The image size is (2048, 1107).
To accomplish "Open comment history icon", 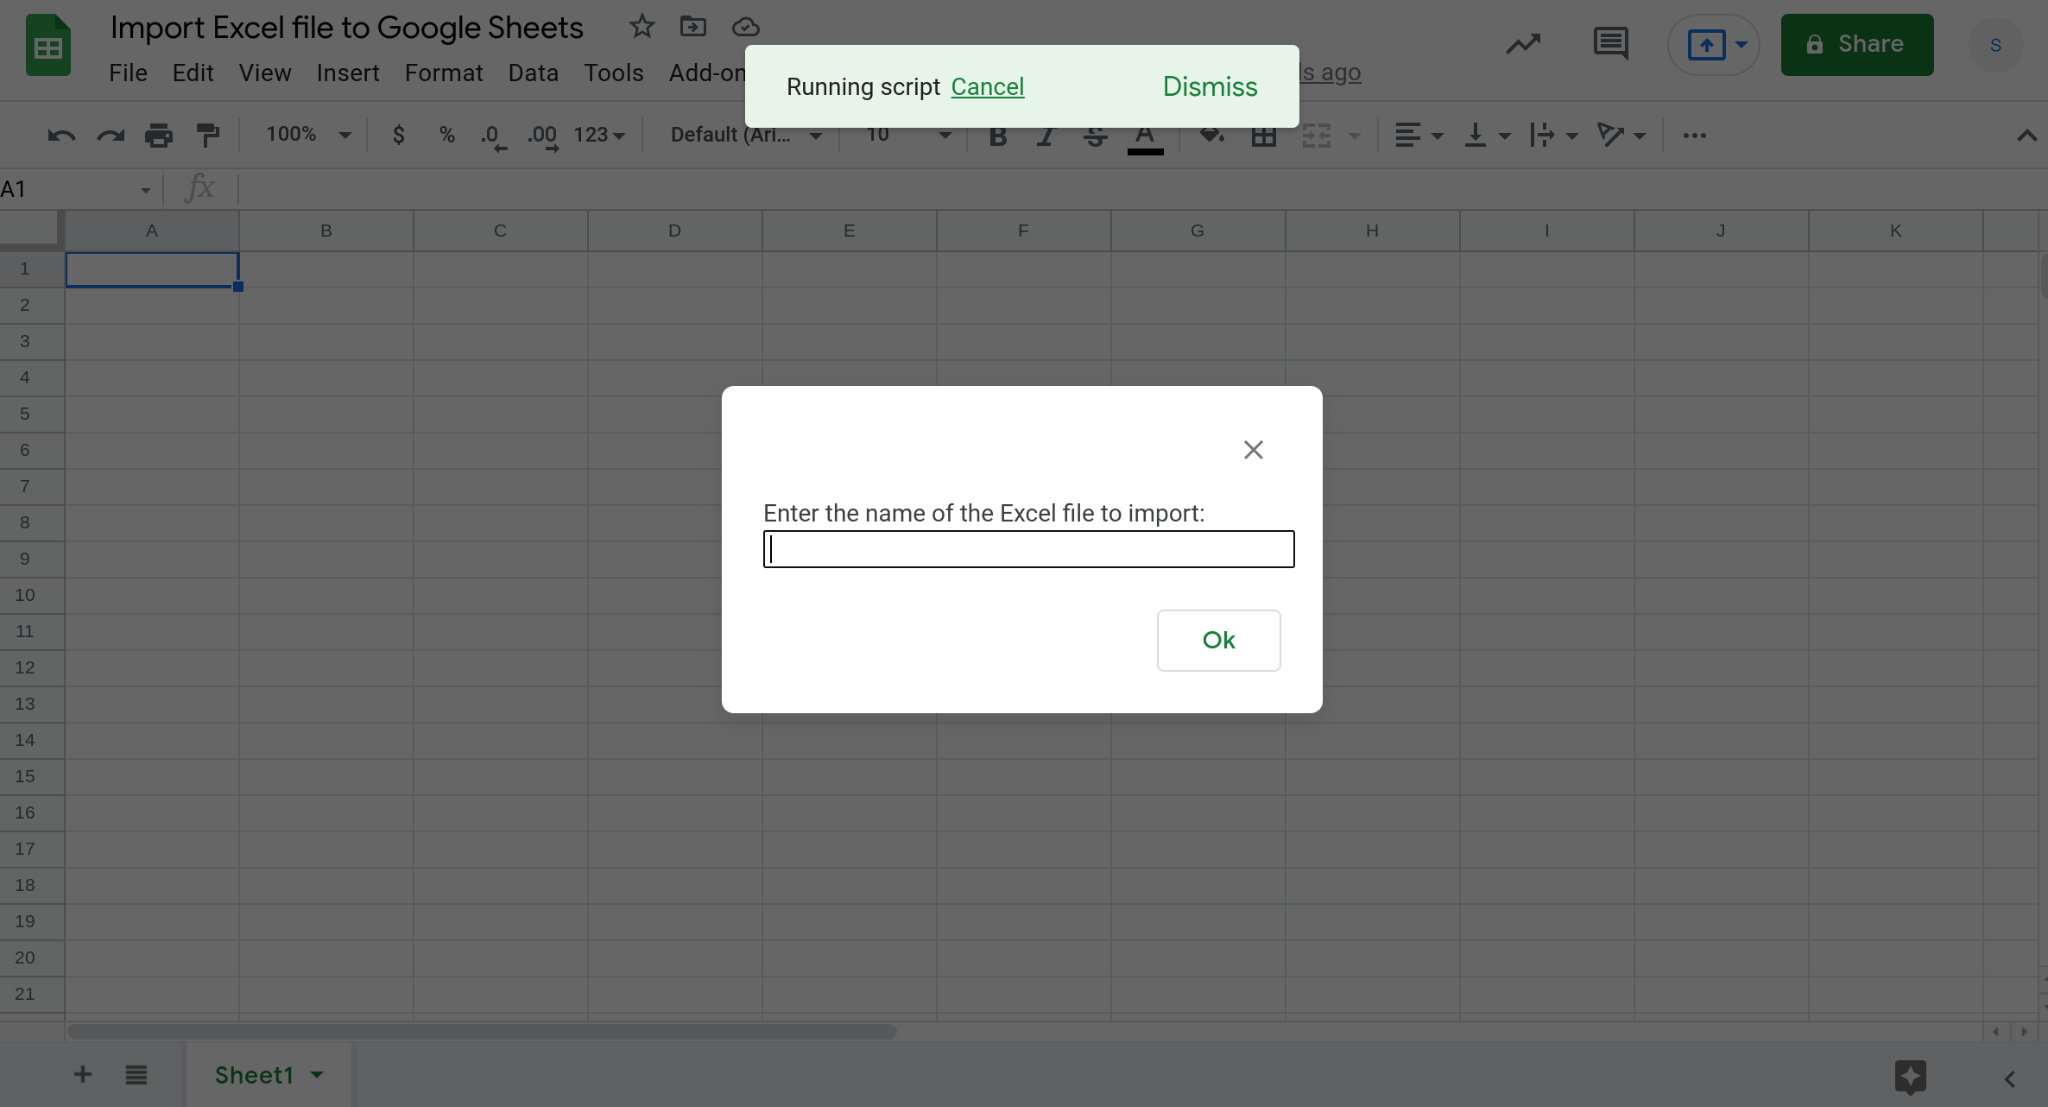I will pos(1610,44).
